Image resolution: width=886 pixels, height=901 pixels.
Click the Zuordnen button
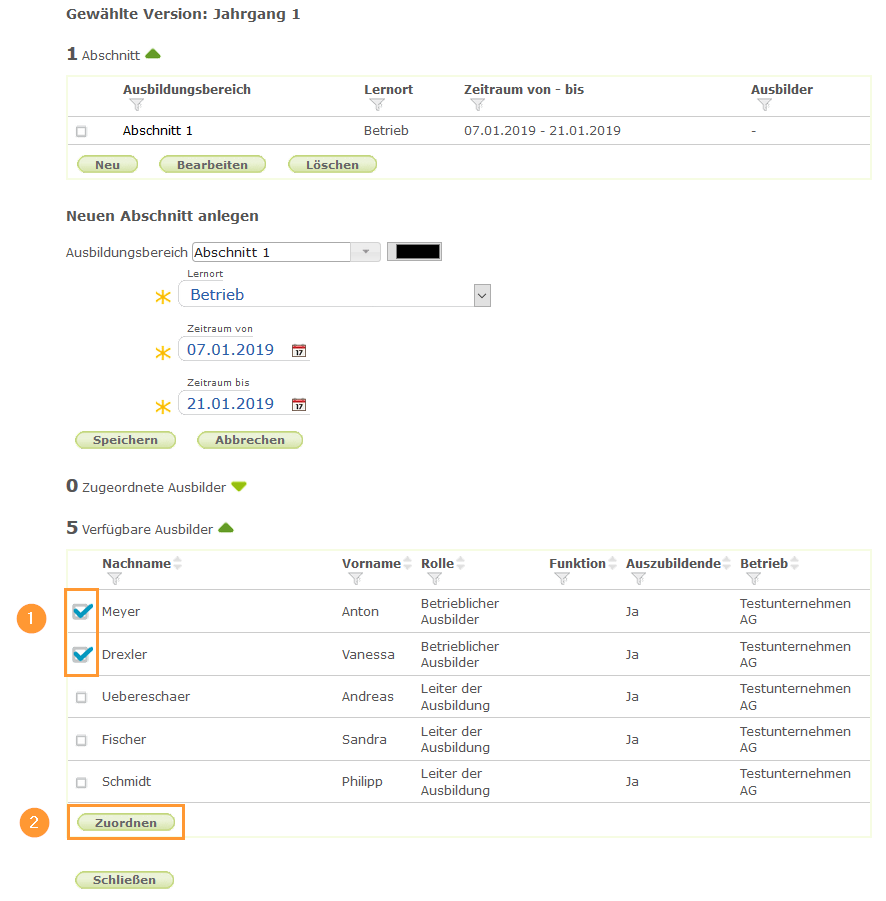pos(125,822)
